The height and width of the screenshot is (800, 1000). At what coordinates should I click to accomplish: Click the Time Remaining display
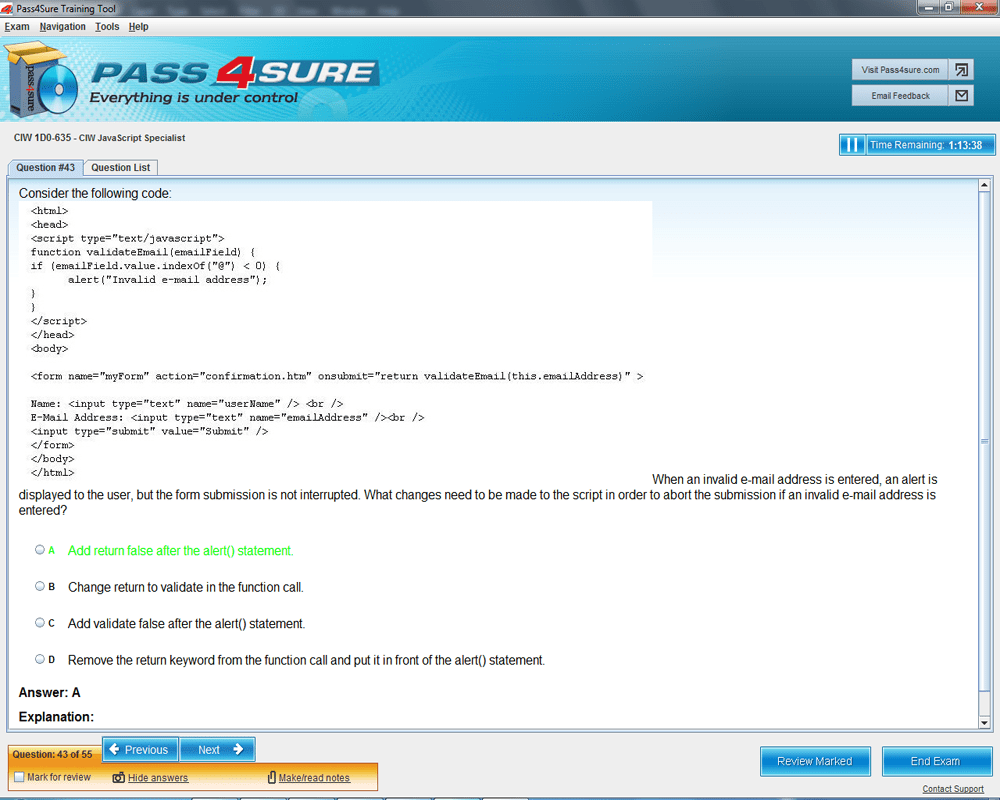[x=930, y=145]
